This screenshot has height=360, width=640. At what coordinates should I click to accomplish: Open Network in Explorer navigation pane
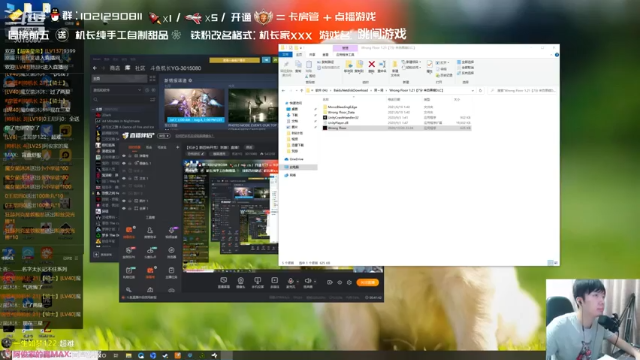[x=292, y=176]
